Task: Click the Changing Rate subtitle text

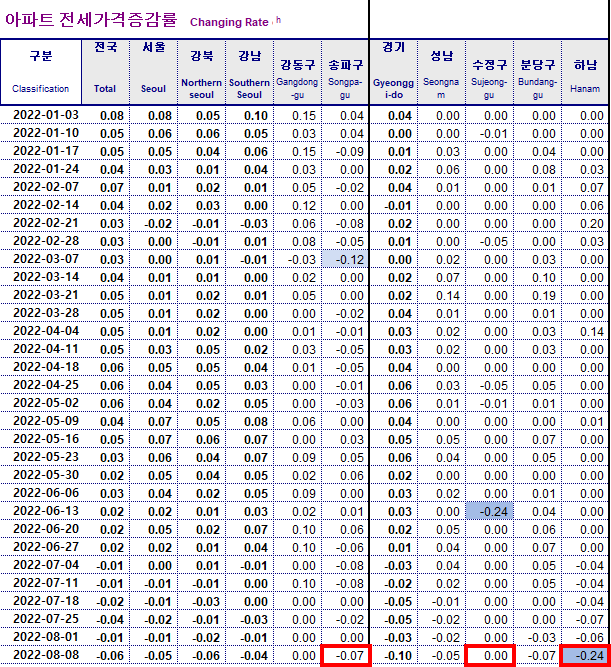Action: click(229, 22)
